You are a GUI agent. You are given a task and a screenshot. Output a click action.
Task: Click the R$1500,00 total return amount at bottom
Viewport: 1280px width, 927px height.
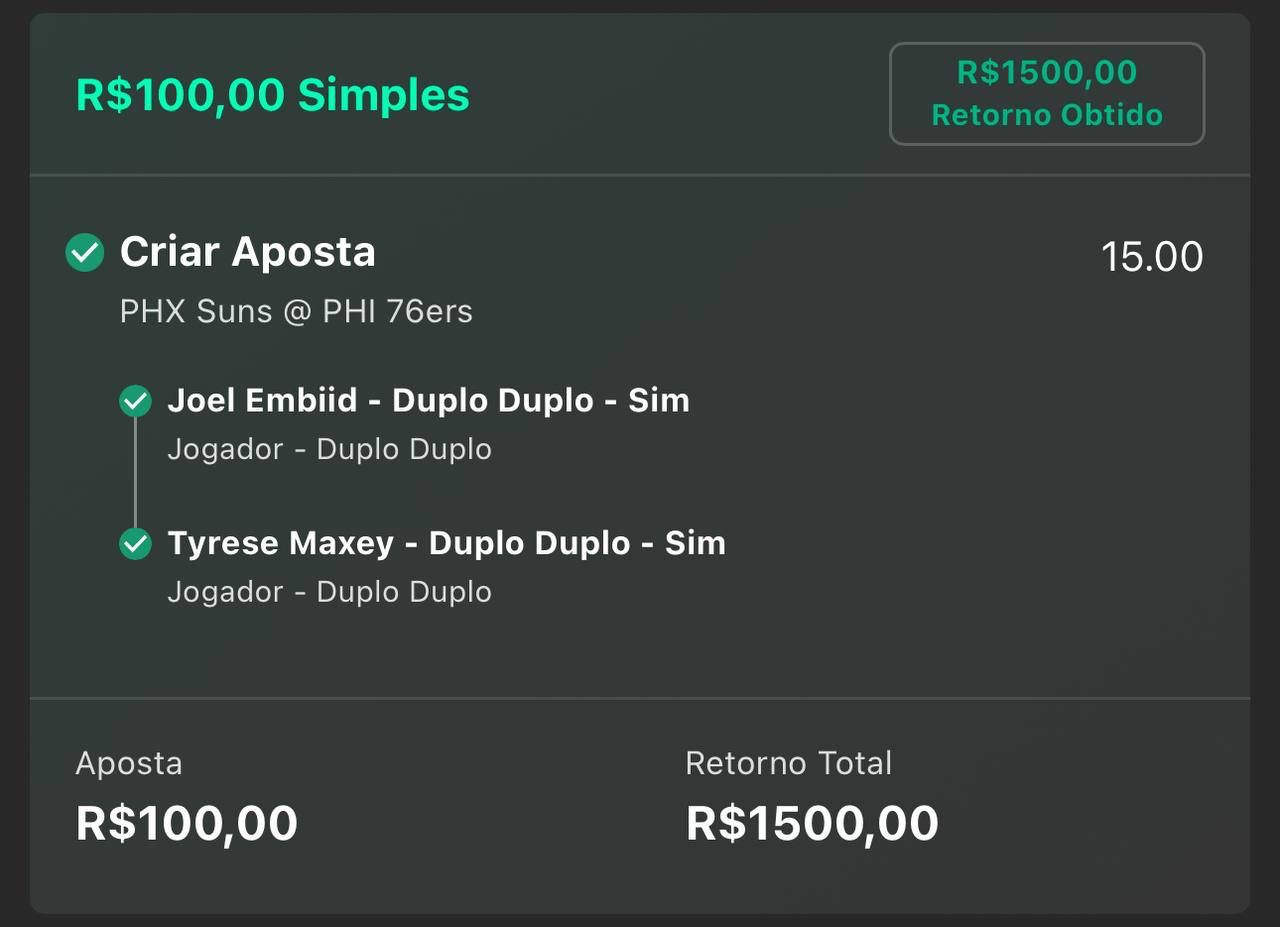click(x=812, y=824)
